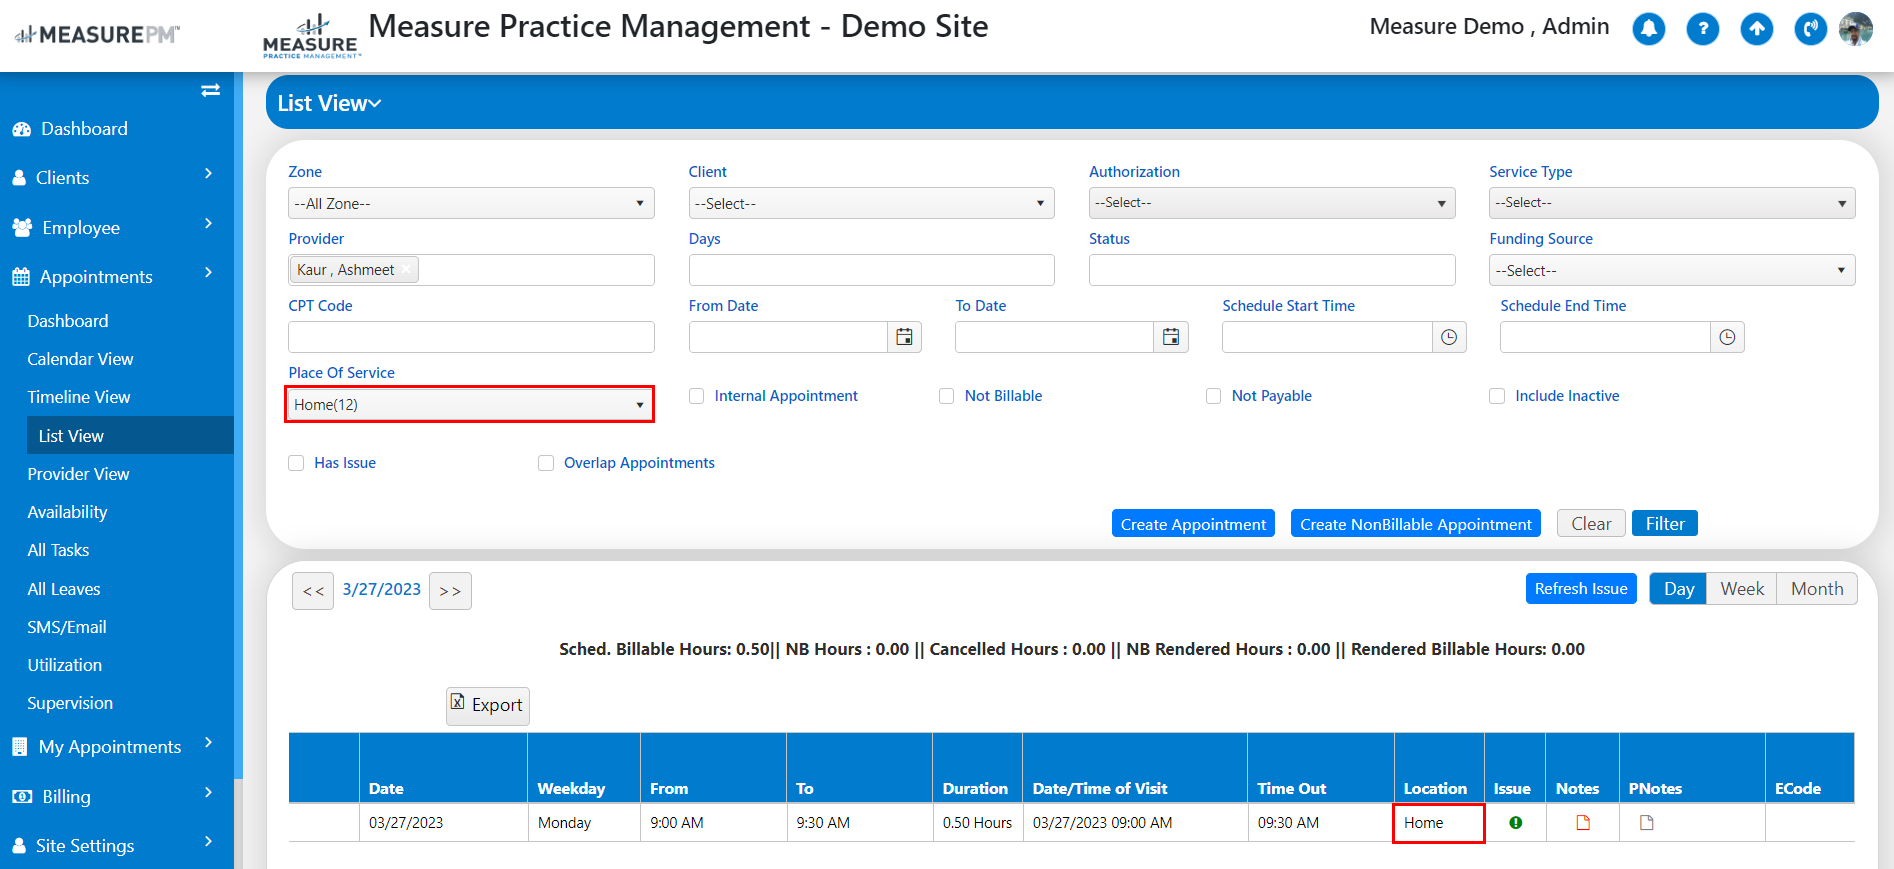Open Supervision in sidebar
The height and width of the screenshot is (869, 1894).
point(70,703)
